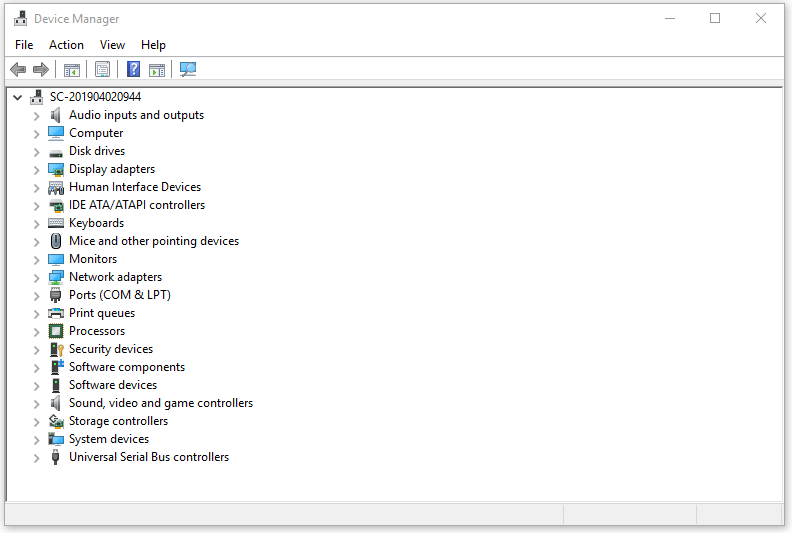Click the Software devices icon
The width and height of the screenshot is (792, 533).
click(56, 385)
